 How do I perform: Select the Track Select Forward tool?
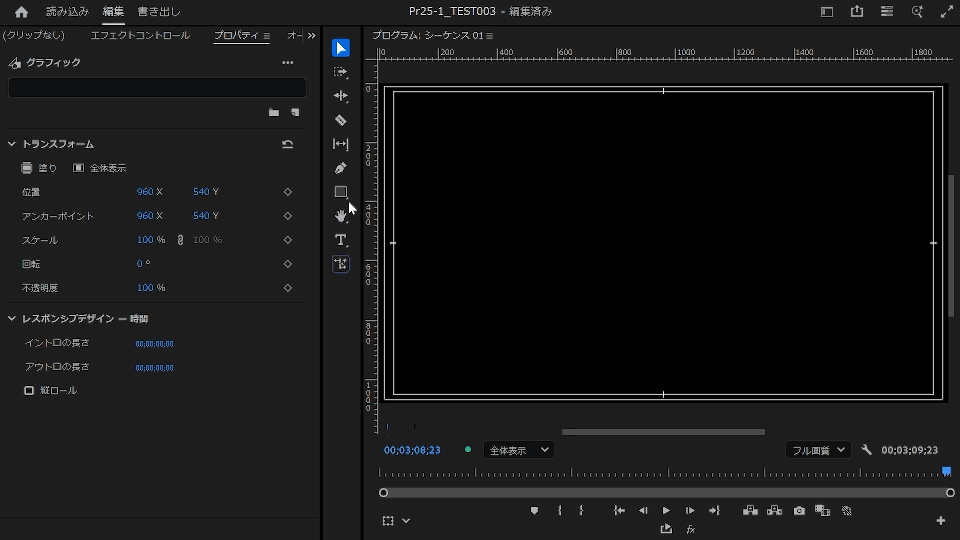click(x=341, y=72)
